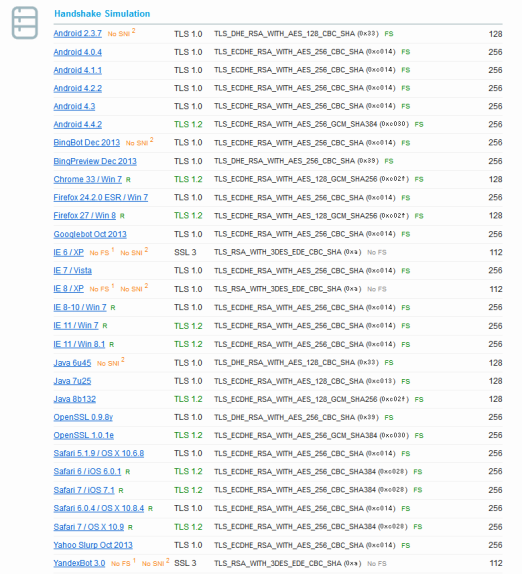Open the OpenSSL 0.9.8y link
522x574 pixels.
83,417
